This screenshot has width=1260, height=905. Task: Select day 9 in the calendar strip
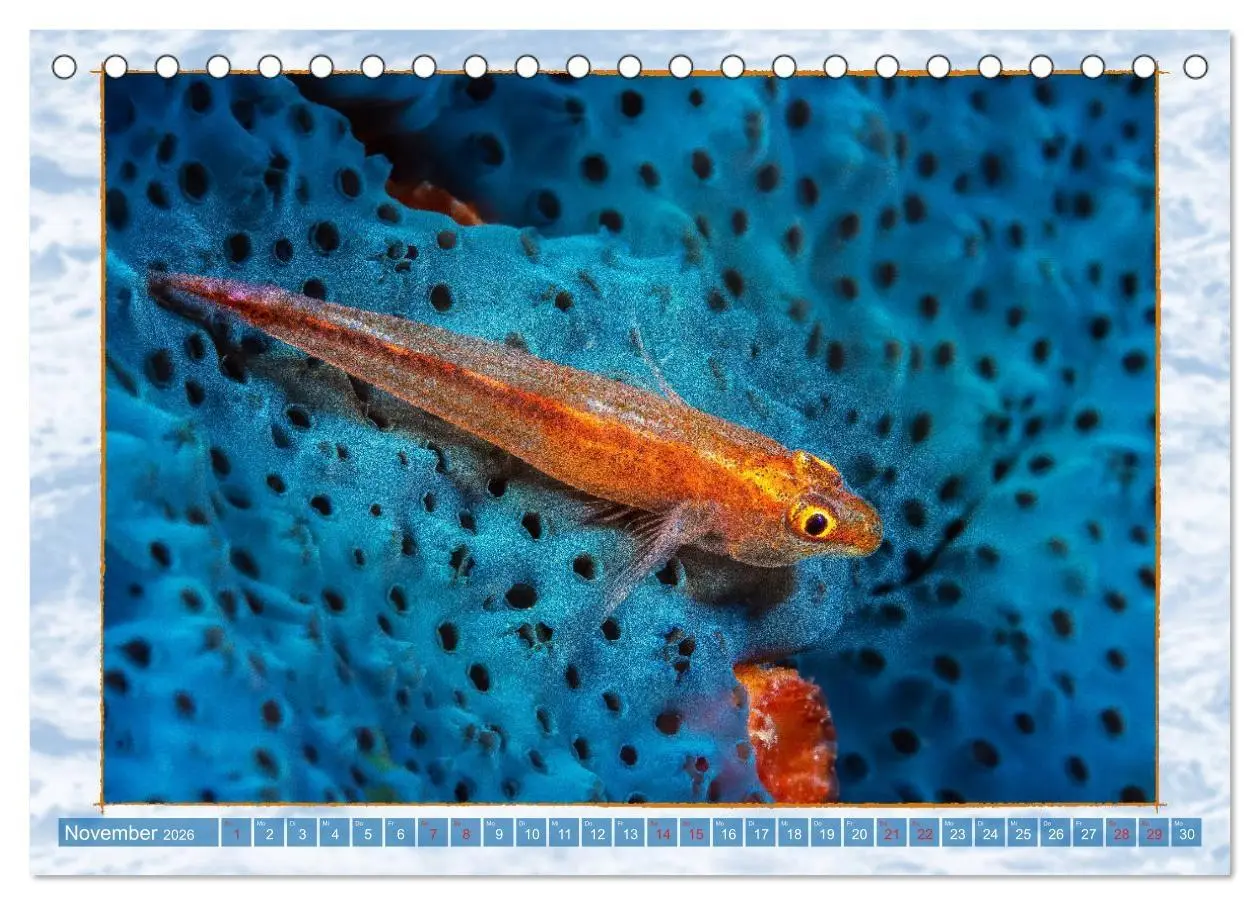coord(499,833)
